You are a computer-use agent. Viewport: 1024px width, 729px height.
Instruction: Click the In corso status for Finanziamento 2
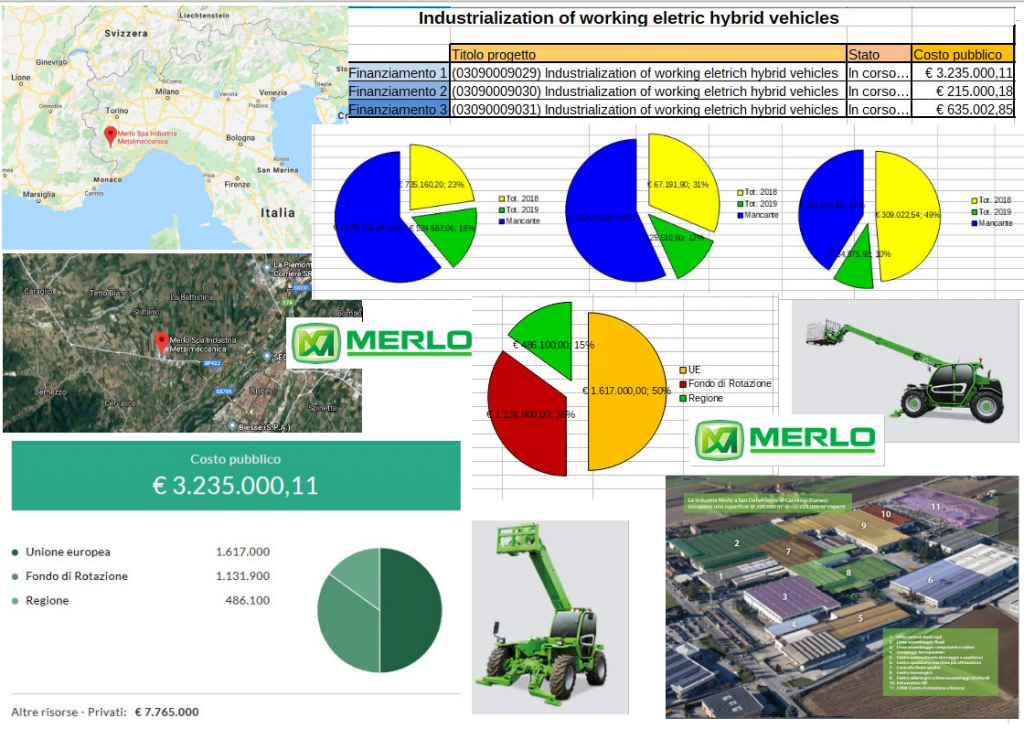coord(878,91)
